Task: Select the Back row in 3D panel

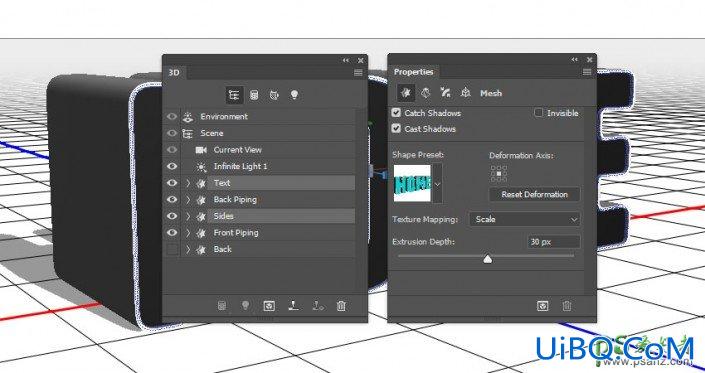Action: (268, 249)
